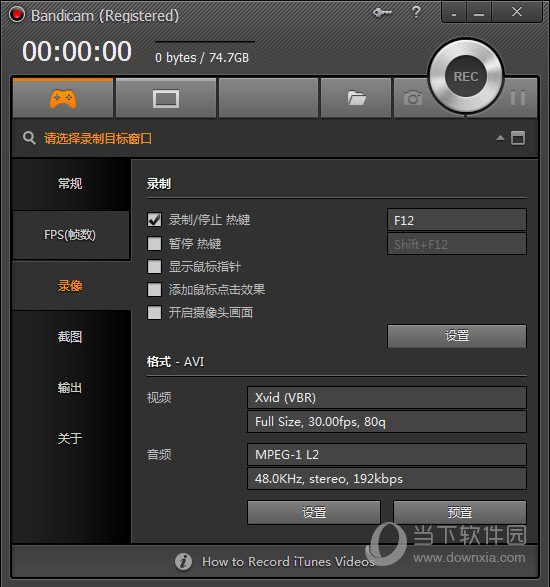This screenshot has height=587, width=550.
Task: Click 设置 button under recording options
Action: pyautogui.click(x=457, y=336)
